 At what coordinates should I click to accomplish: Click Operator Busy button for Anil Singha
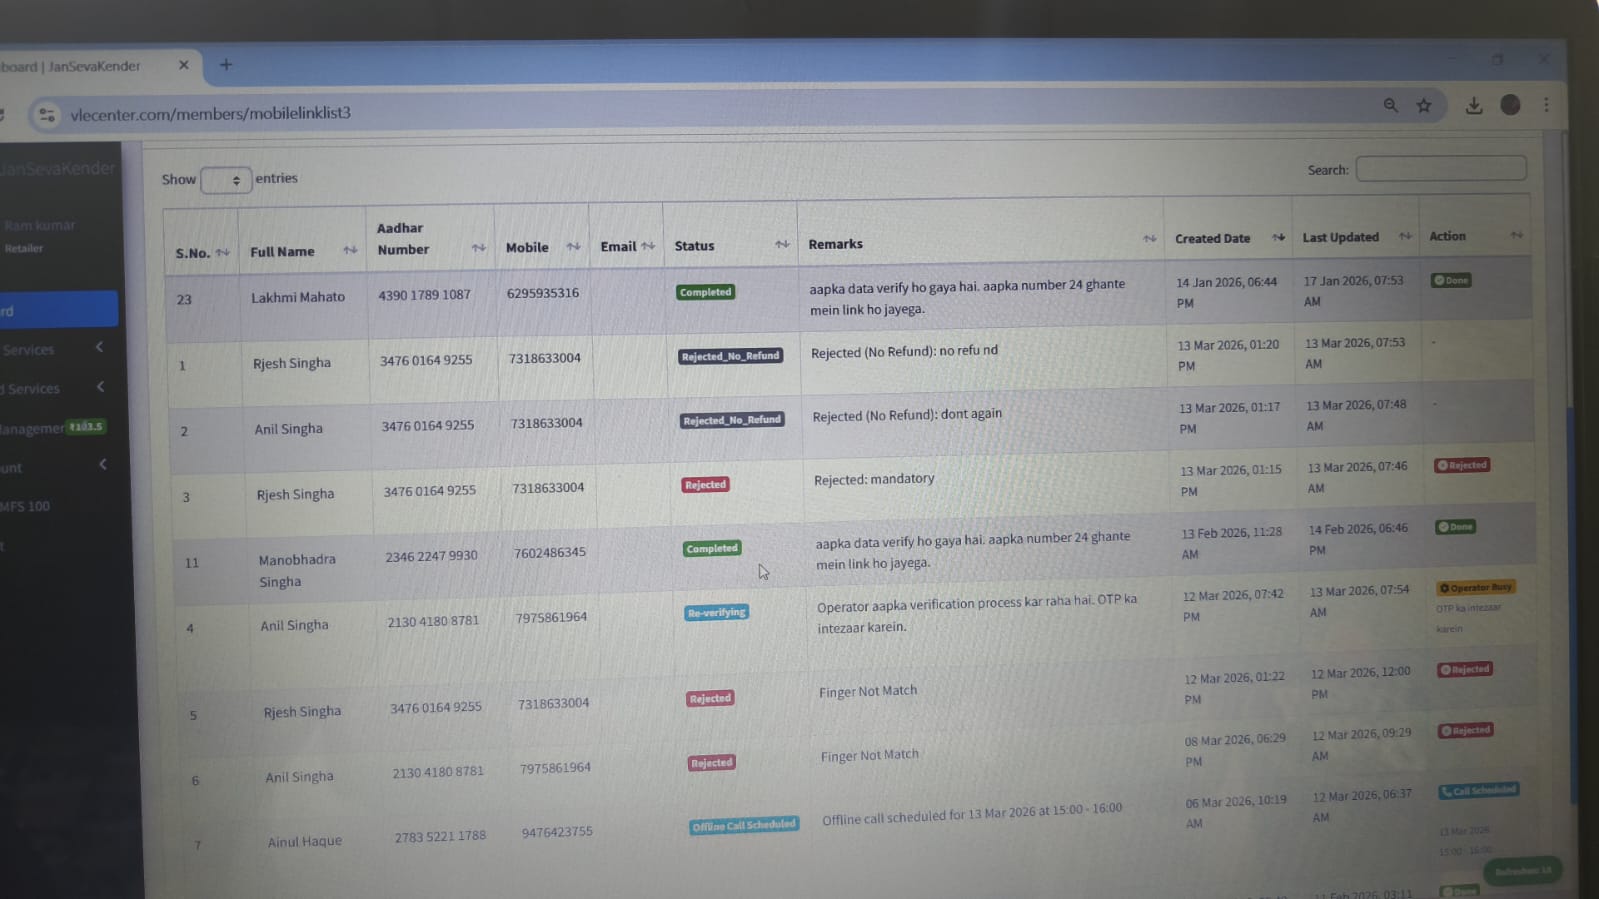tap(1475, 588)
